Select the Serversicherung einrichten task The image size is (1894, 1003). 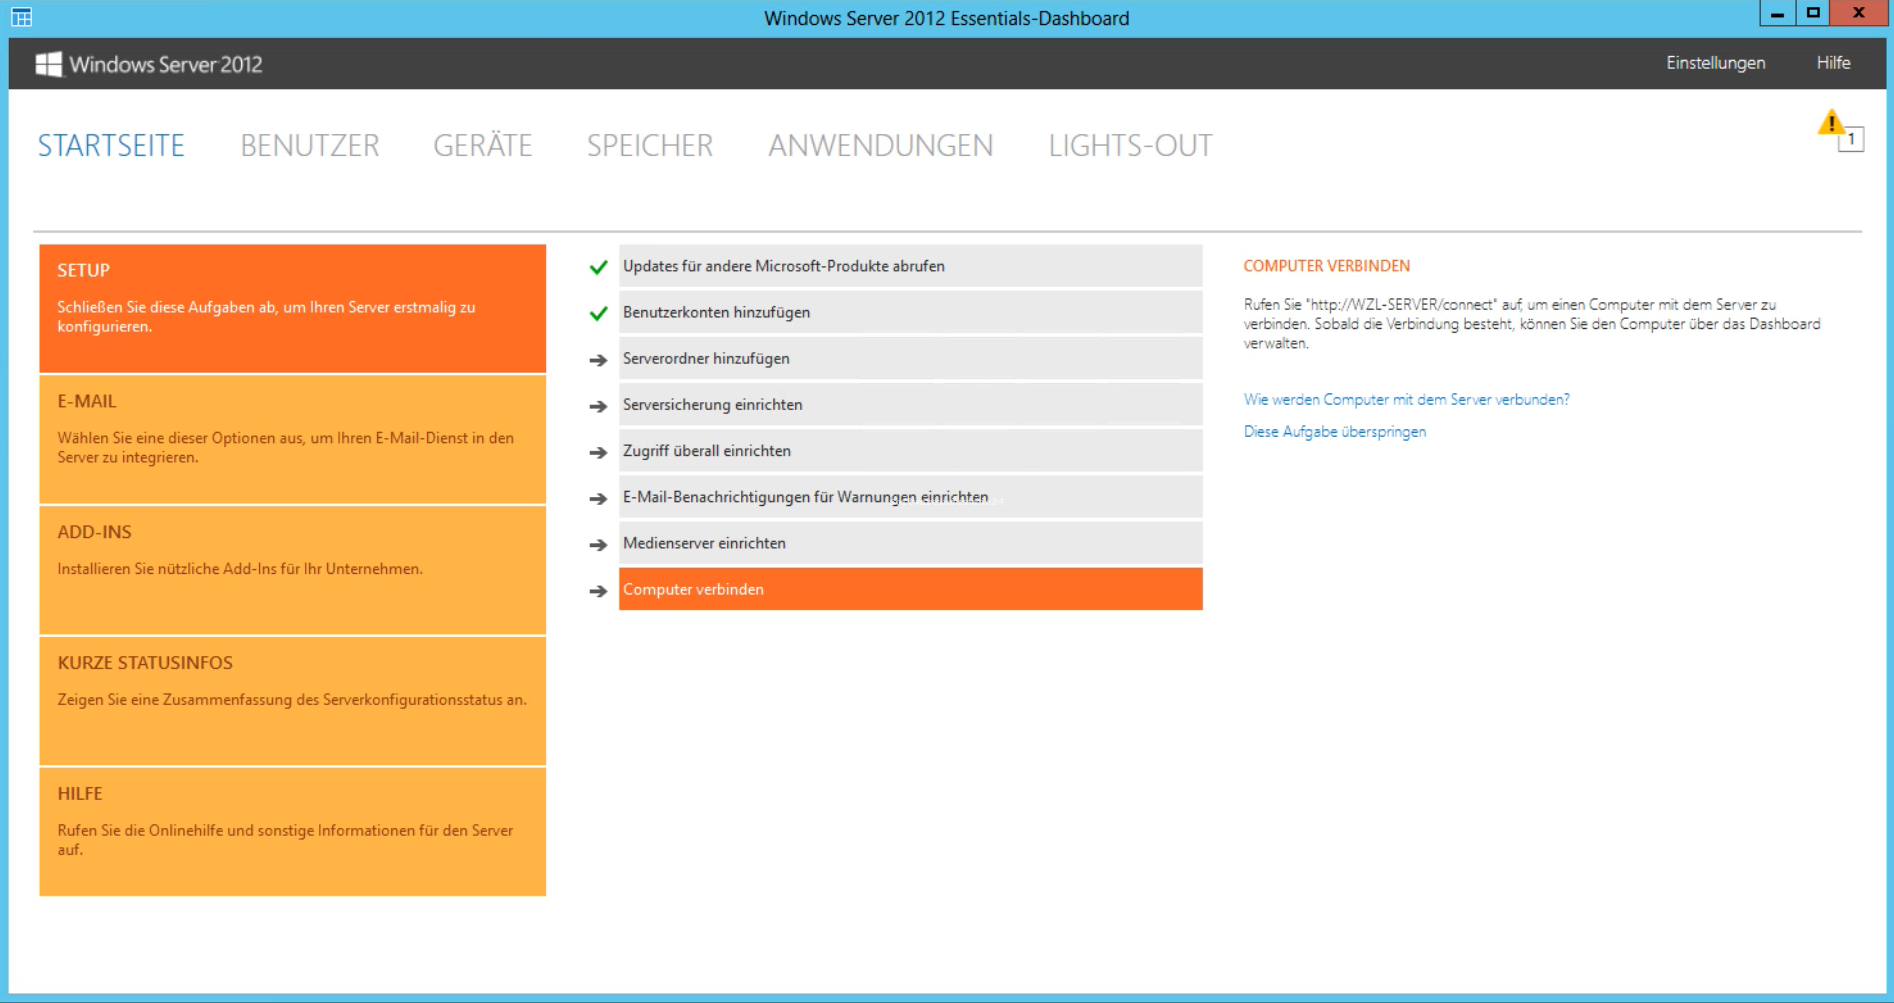point(910,405)
